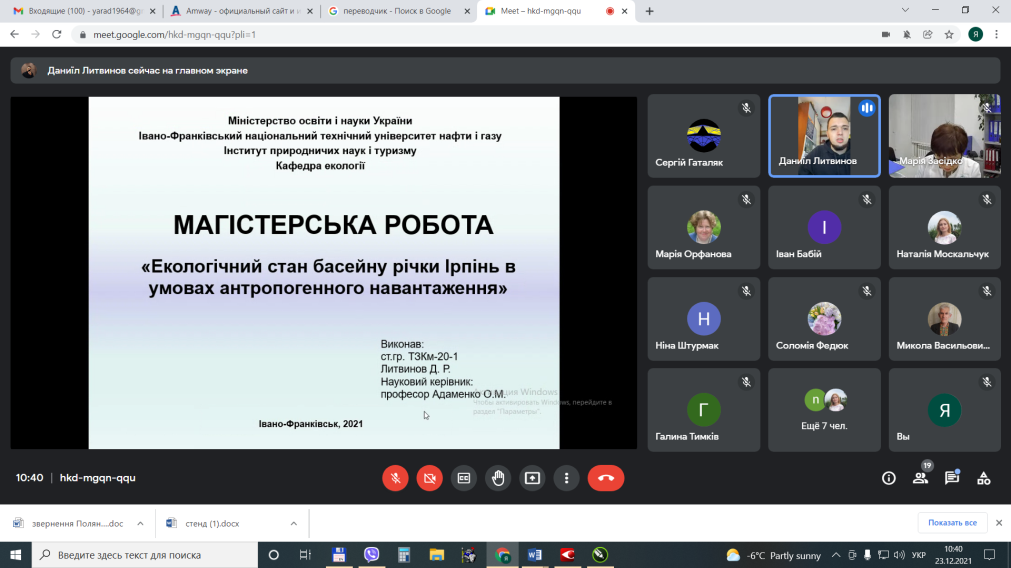Screen dimensions: 1011x568
Task: Open Task View on taskbar
Action: [x=305, y=554]
